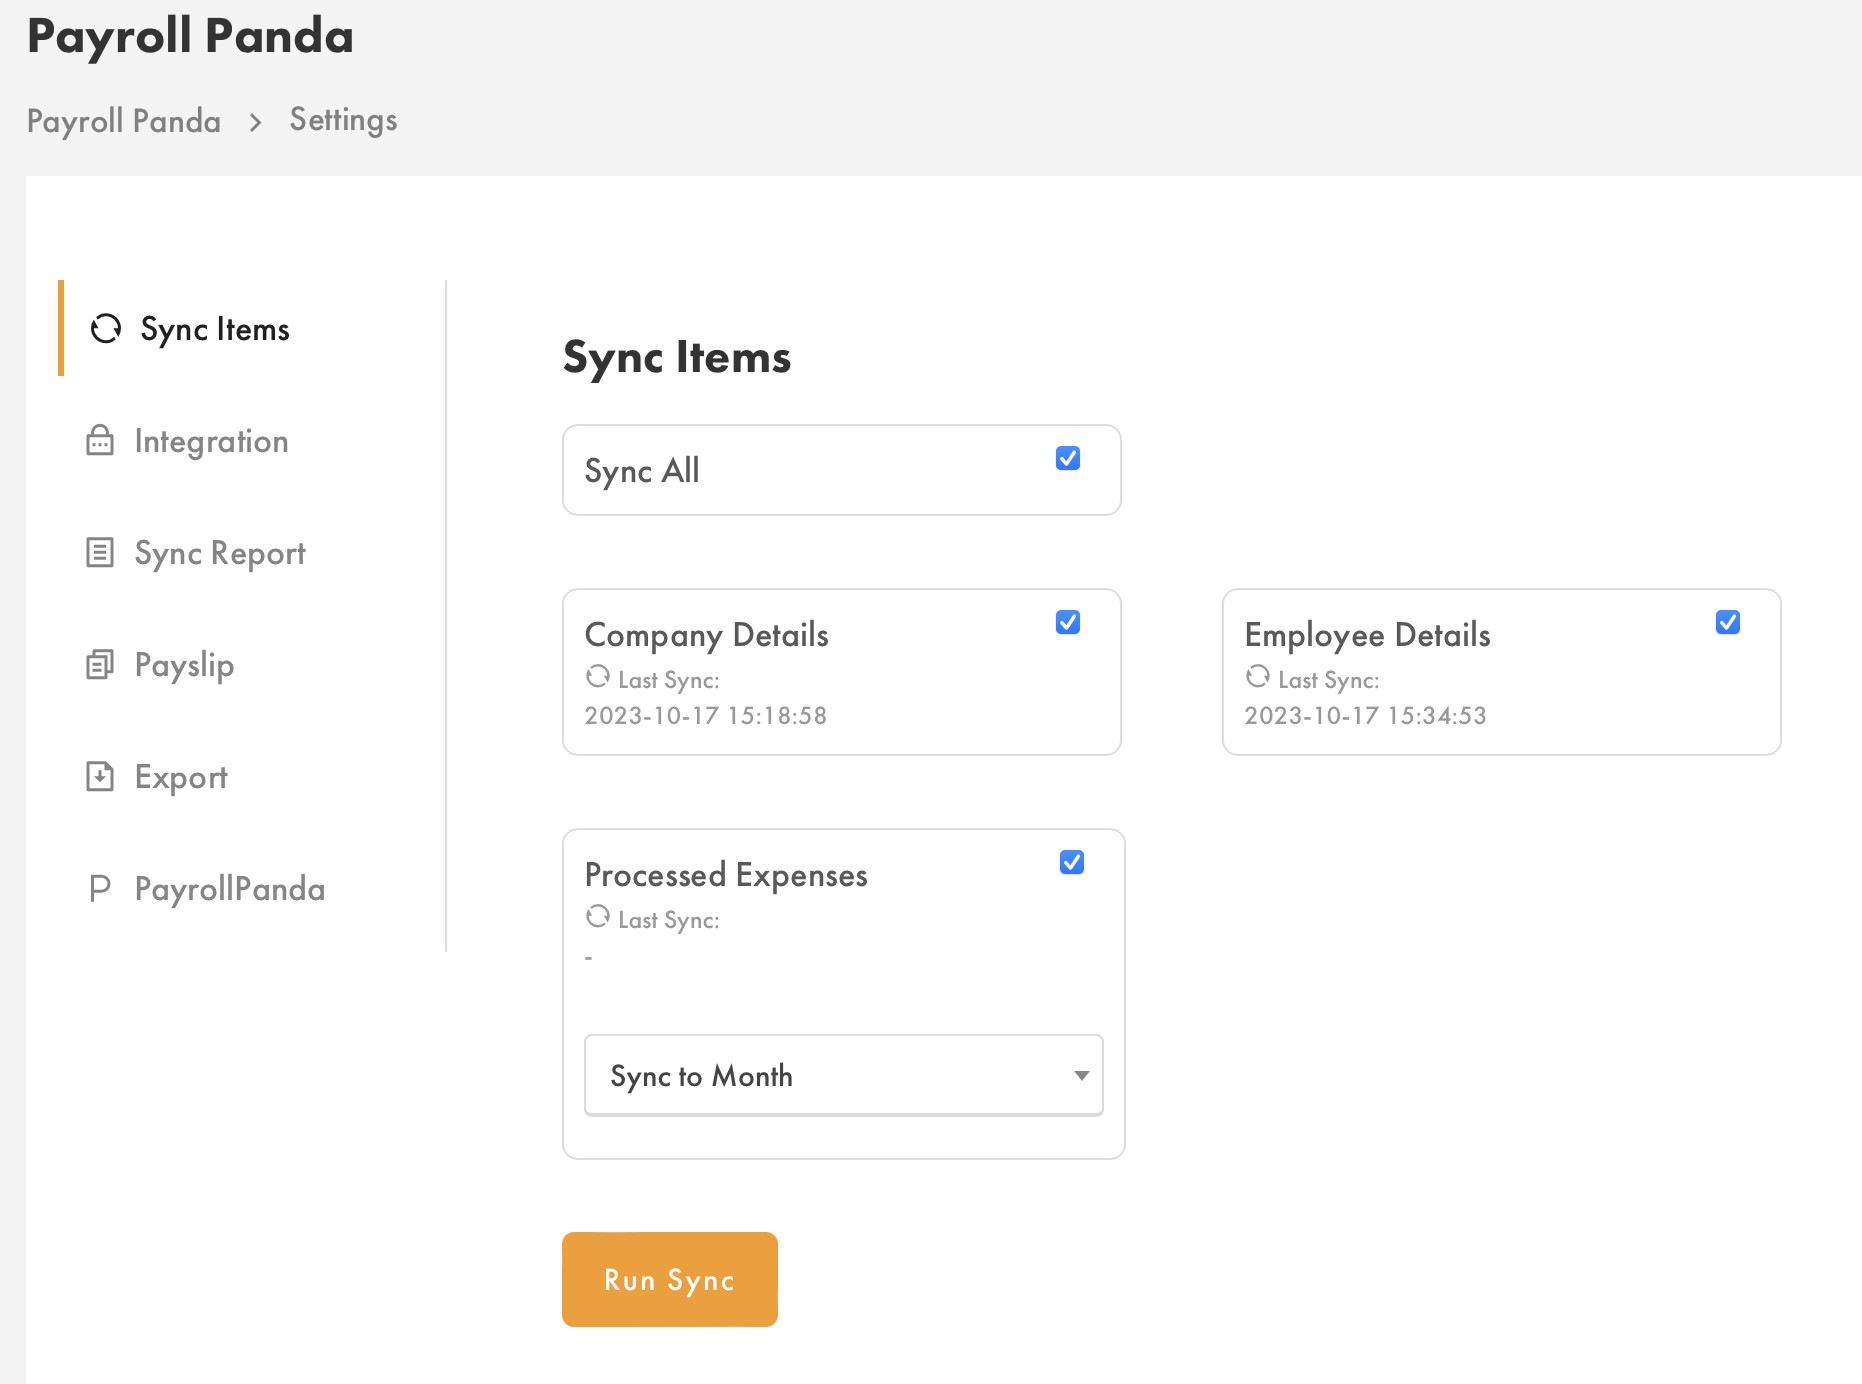This screenshot has height=1384, width=1862.
Task: Click the Employee Details card title
Action: [x=1367, y=635]
